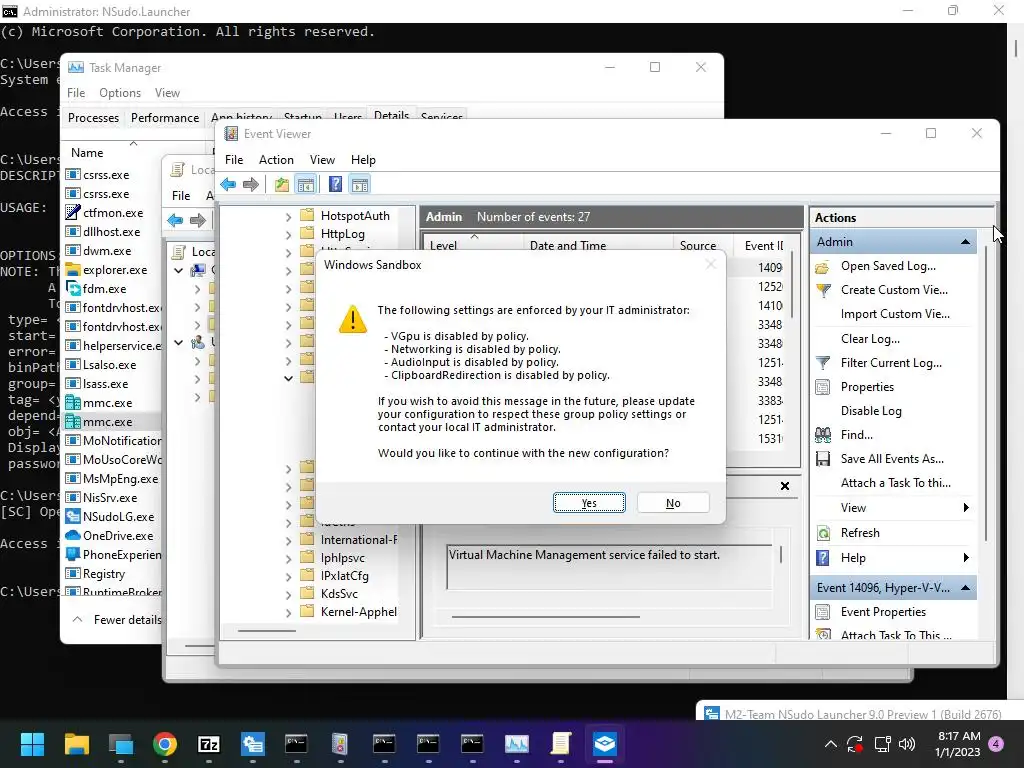Open Task Manager Options menu
The height and width of the screenshot is (768, 1024).
click(x=120, y=93)
